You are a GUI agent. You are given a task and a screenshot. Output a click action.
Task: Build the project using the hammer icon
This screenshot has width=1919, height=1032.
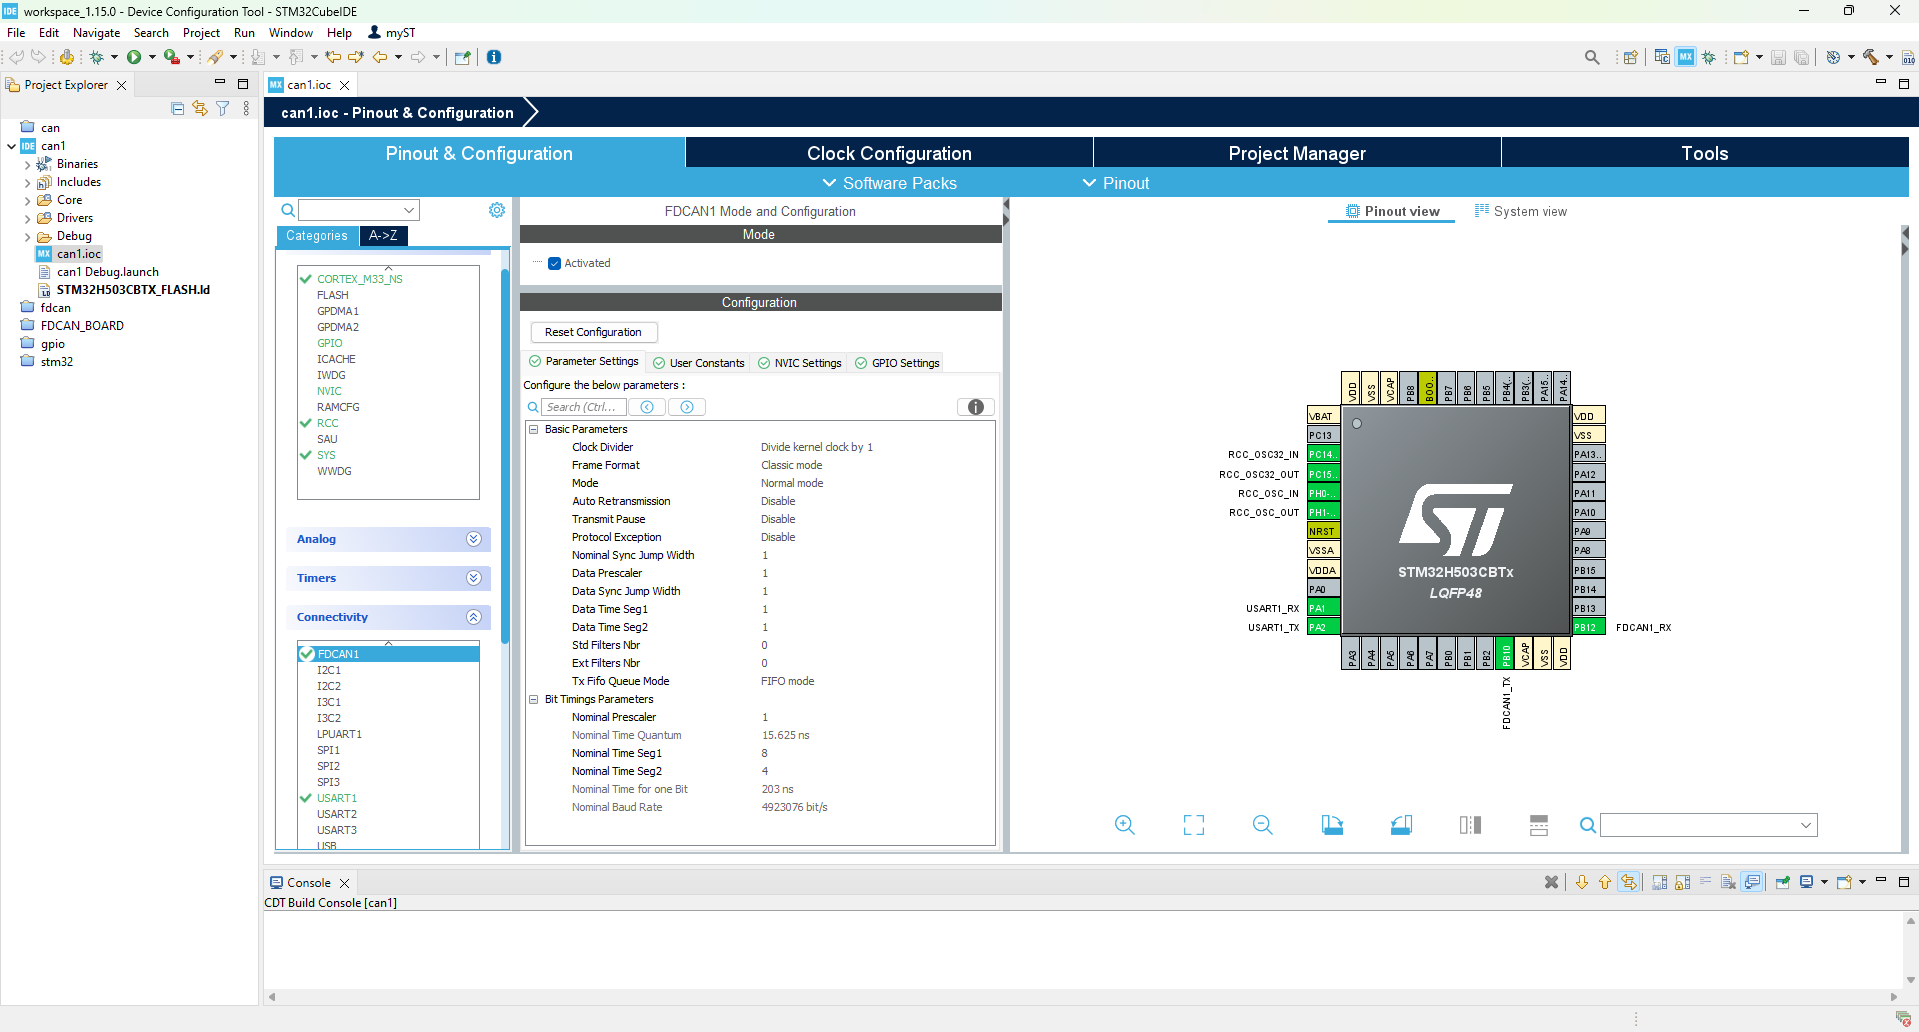[x=1869, y=57]
